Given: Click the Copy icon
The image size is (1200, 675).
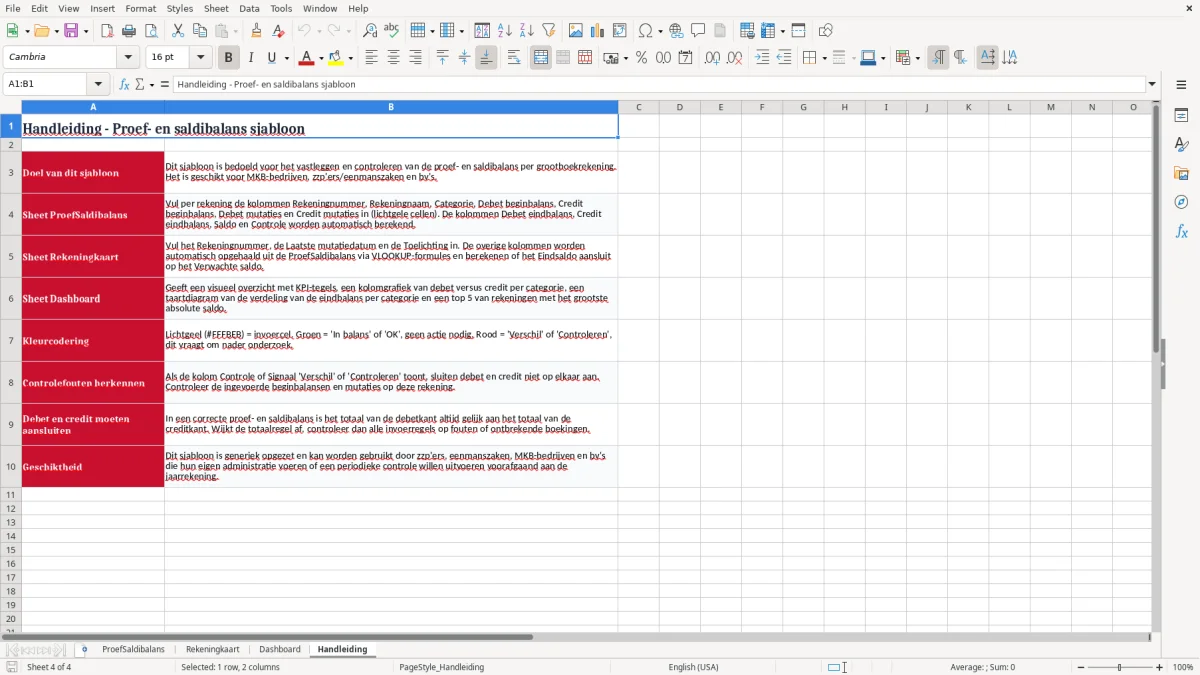Looking at the screenshot, I should coord(200,31).
